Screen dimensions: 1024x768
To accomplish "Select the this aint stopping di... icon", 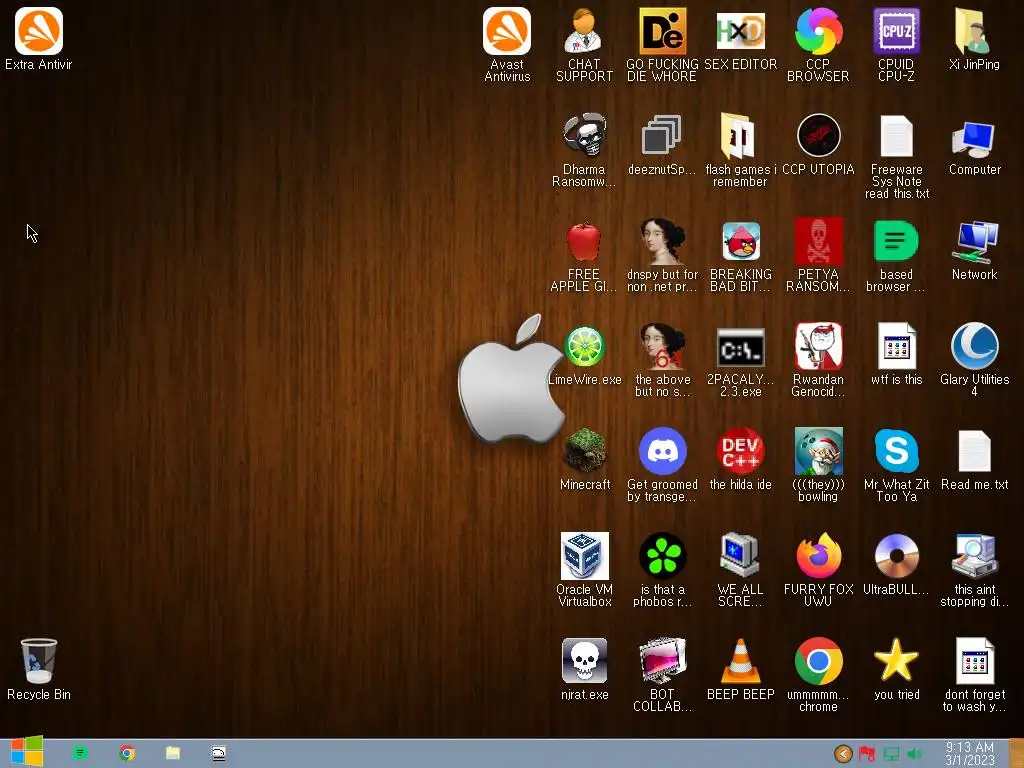I will click(974, 571).
